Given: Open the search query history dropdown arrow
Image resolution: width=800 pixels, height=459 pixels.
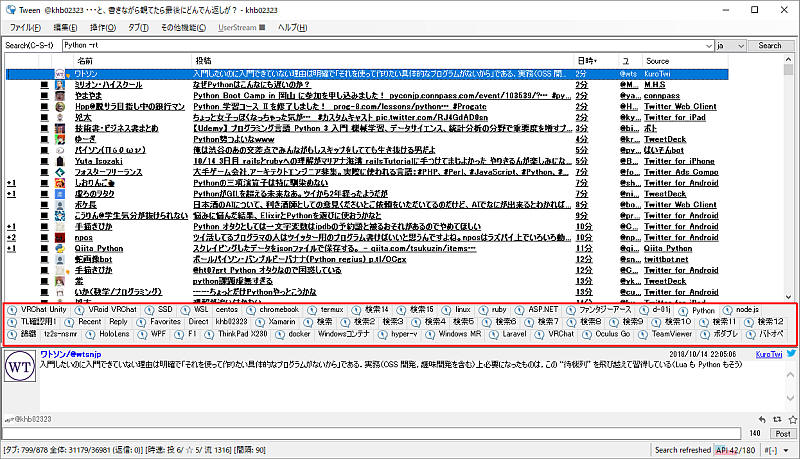Looking at the screenshot, I should point(709,46).
